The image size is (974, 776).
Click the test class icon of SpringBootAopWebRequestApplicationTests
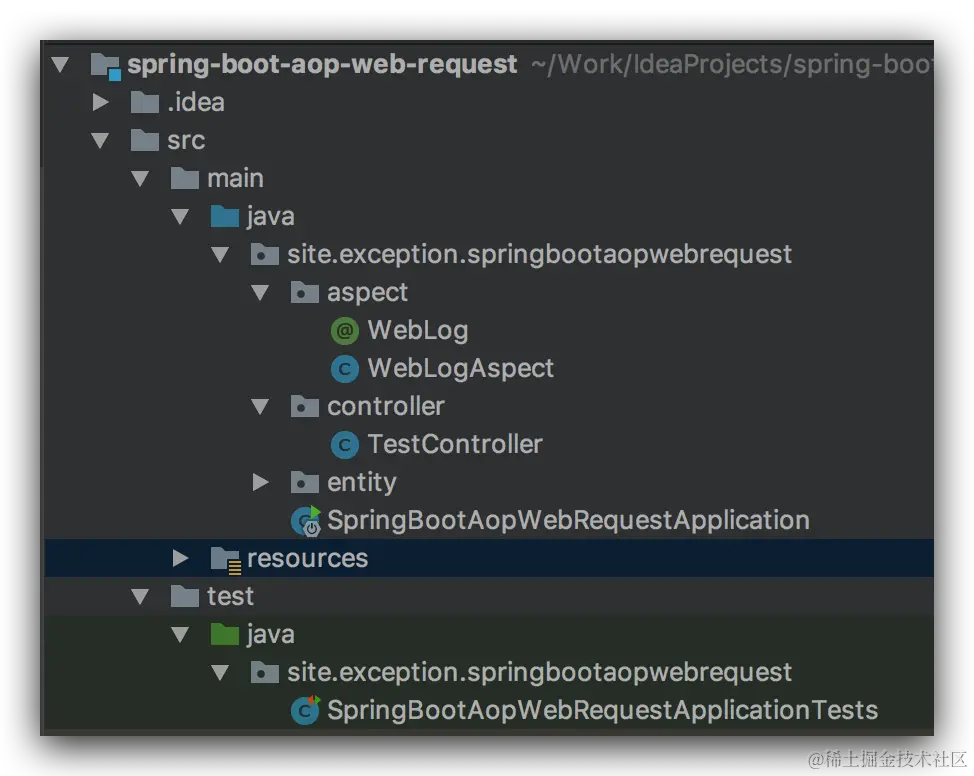[x=305, y=710]
